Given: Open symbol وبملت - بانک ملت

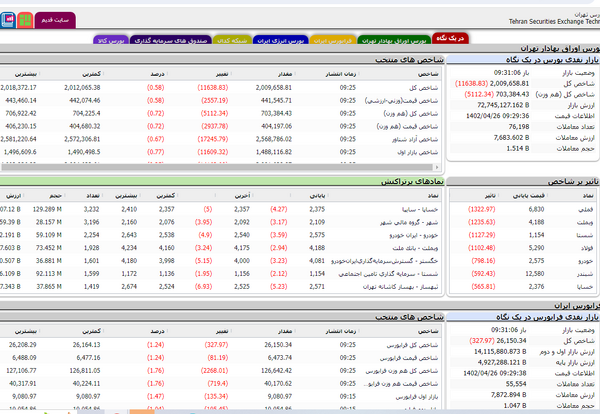Looking at the screenshot, I should click(415, 248).
